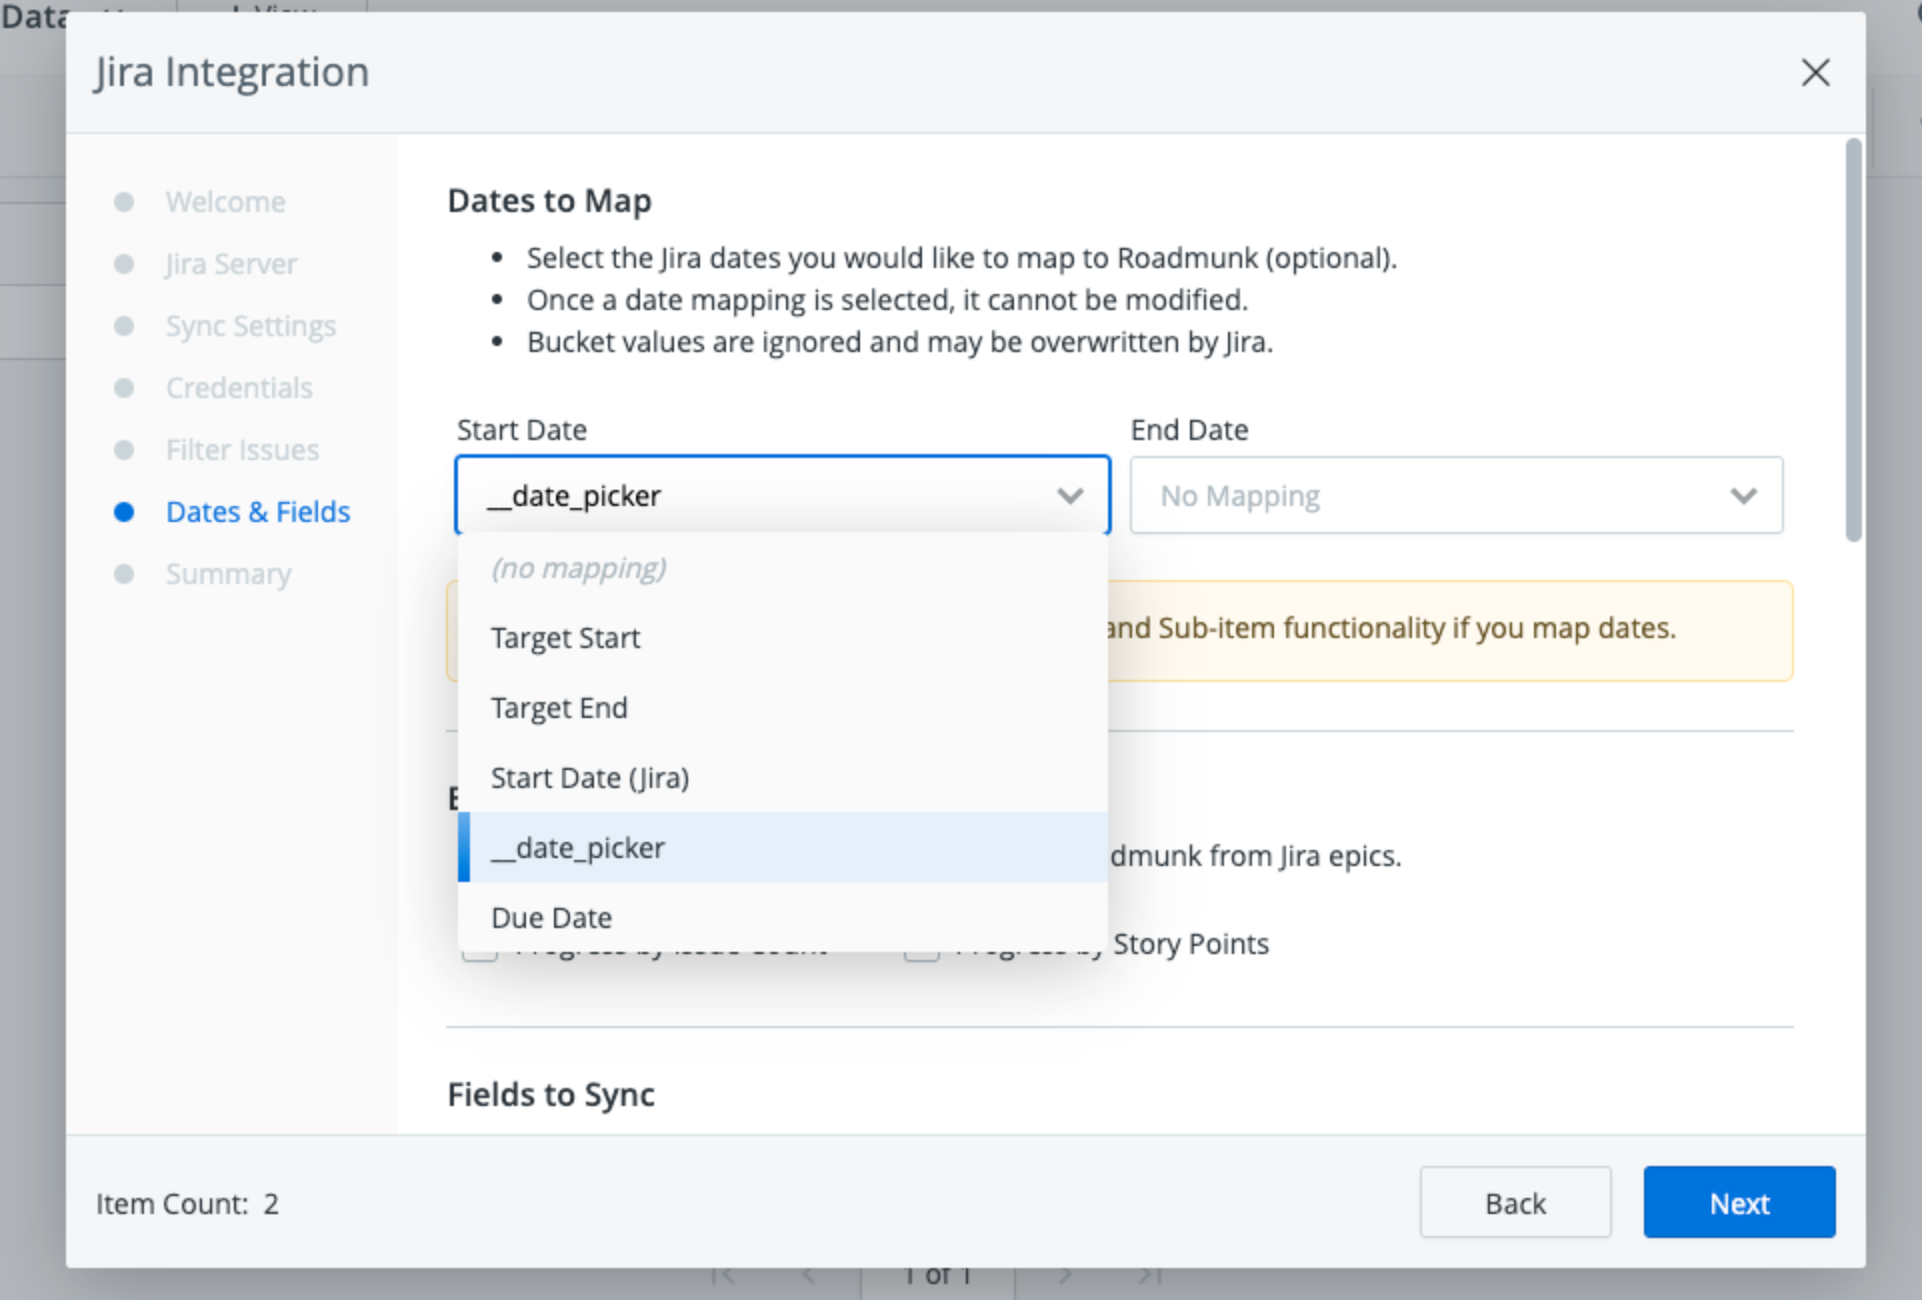Go to the Welcome step
Viewport: 1922px width, 1300px height.
point(225,202)
